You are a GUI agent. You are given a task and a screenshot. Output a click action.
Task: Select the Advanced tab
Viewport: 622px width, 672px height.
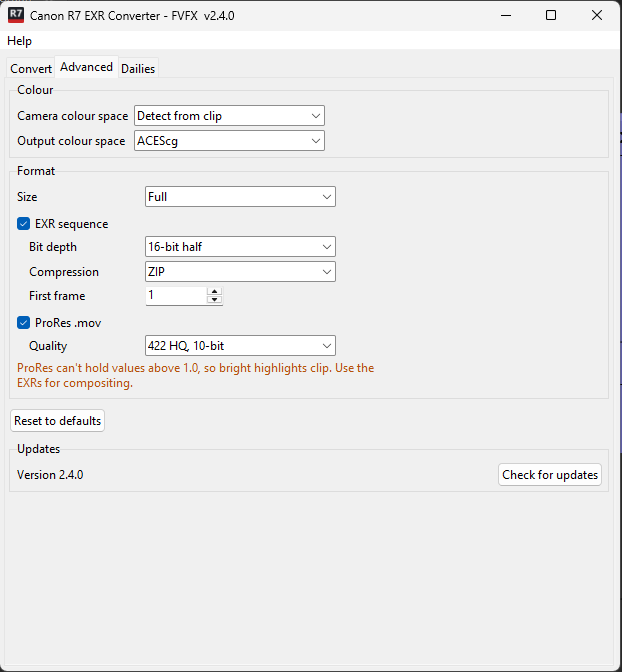[x=86, y=67]
